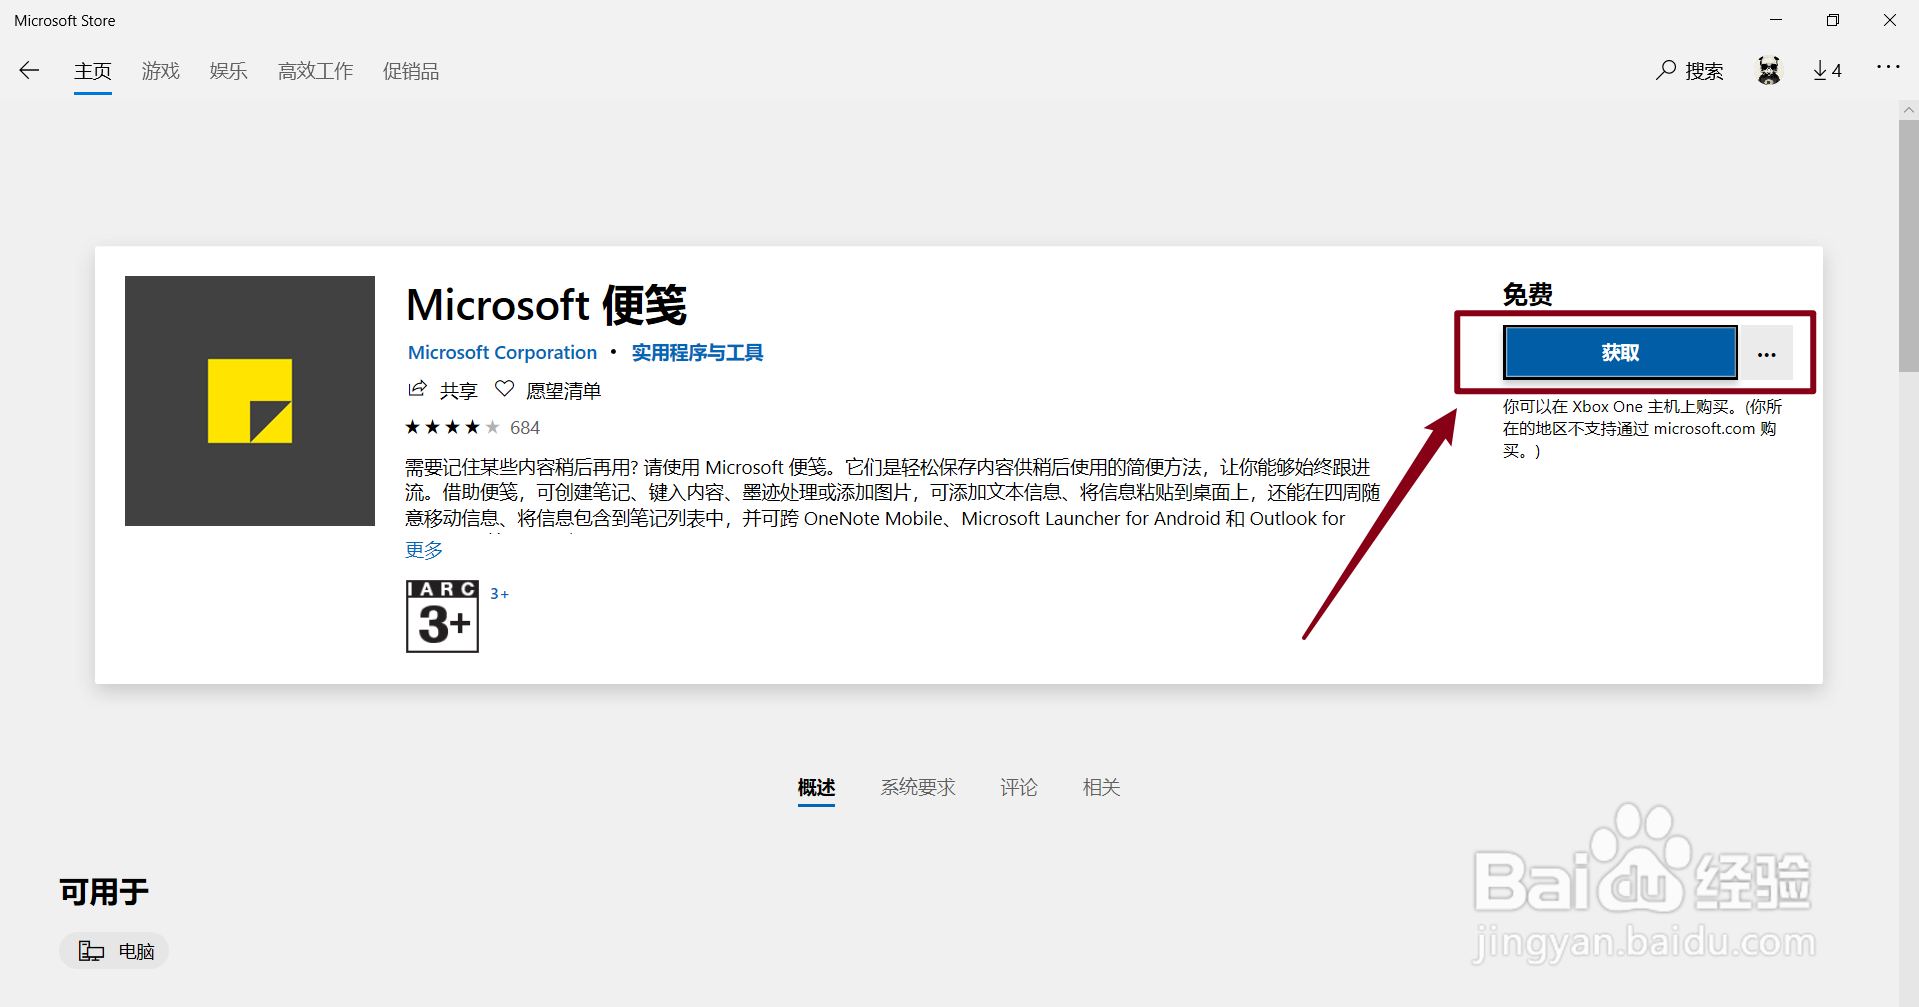Switch to the 娱乐 tab
The image size is (1919, 1007).
(x=229, y=71)
